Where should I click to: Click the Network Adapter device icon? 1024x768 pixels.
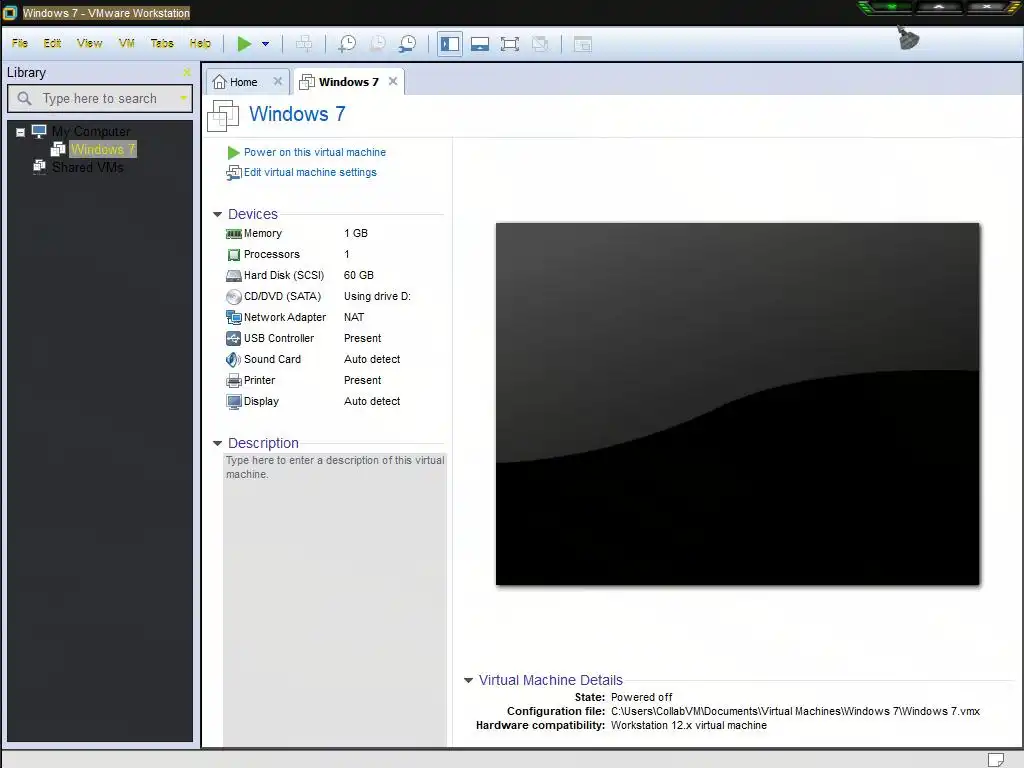click(233, 317)
